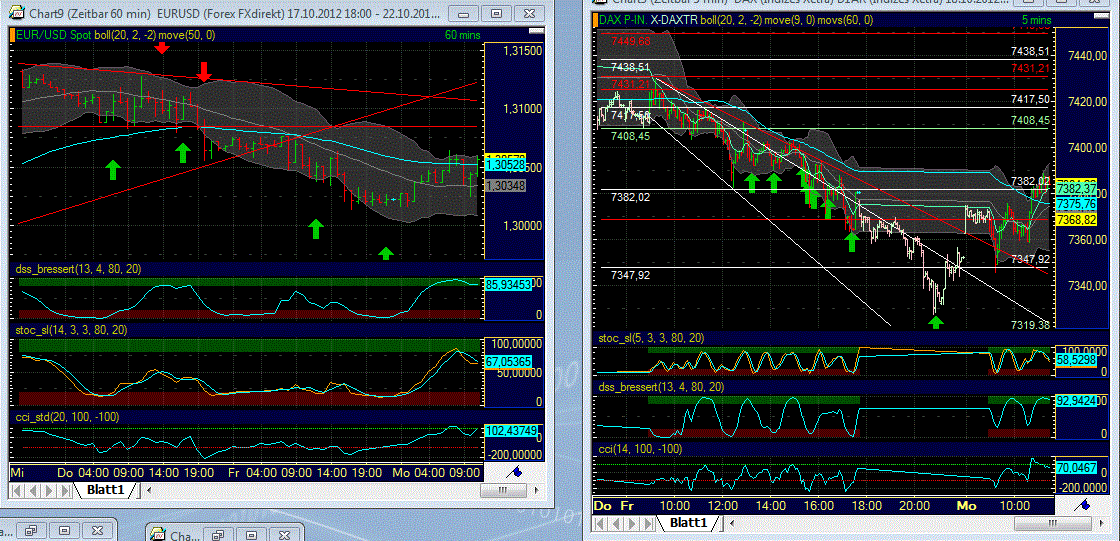This screenshot has width=1120, height=541.
Task: Select Blatt1 tab in EURUSD window
Action: coord(106,490)
